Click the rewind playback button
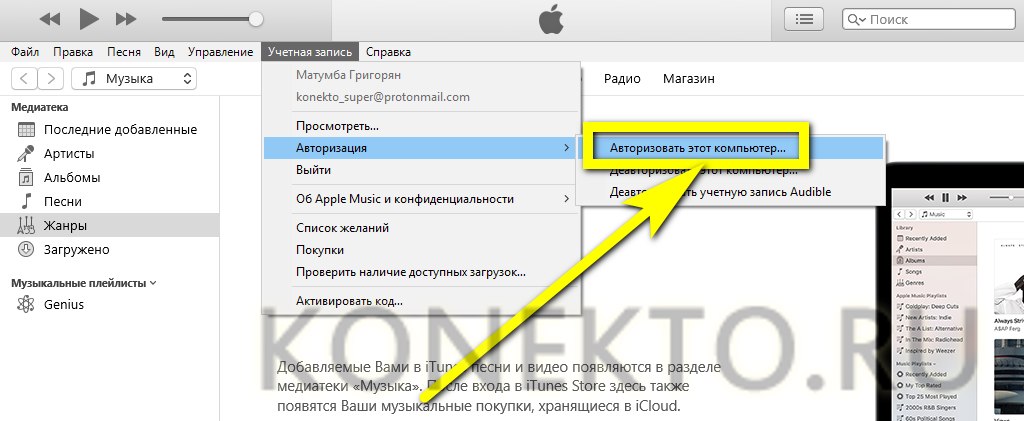Image resolution: width=1024 pixels, height=421 pixels. (x=50, y=20)
